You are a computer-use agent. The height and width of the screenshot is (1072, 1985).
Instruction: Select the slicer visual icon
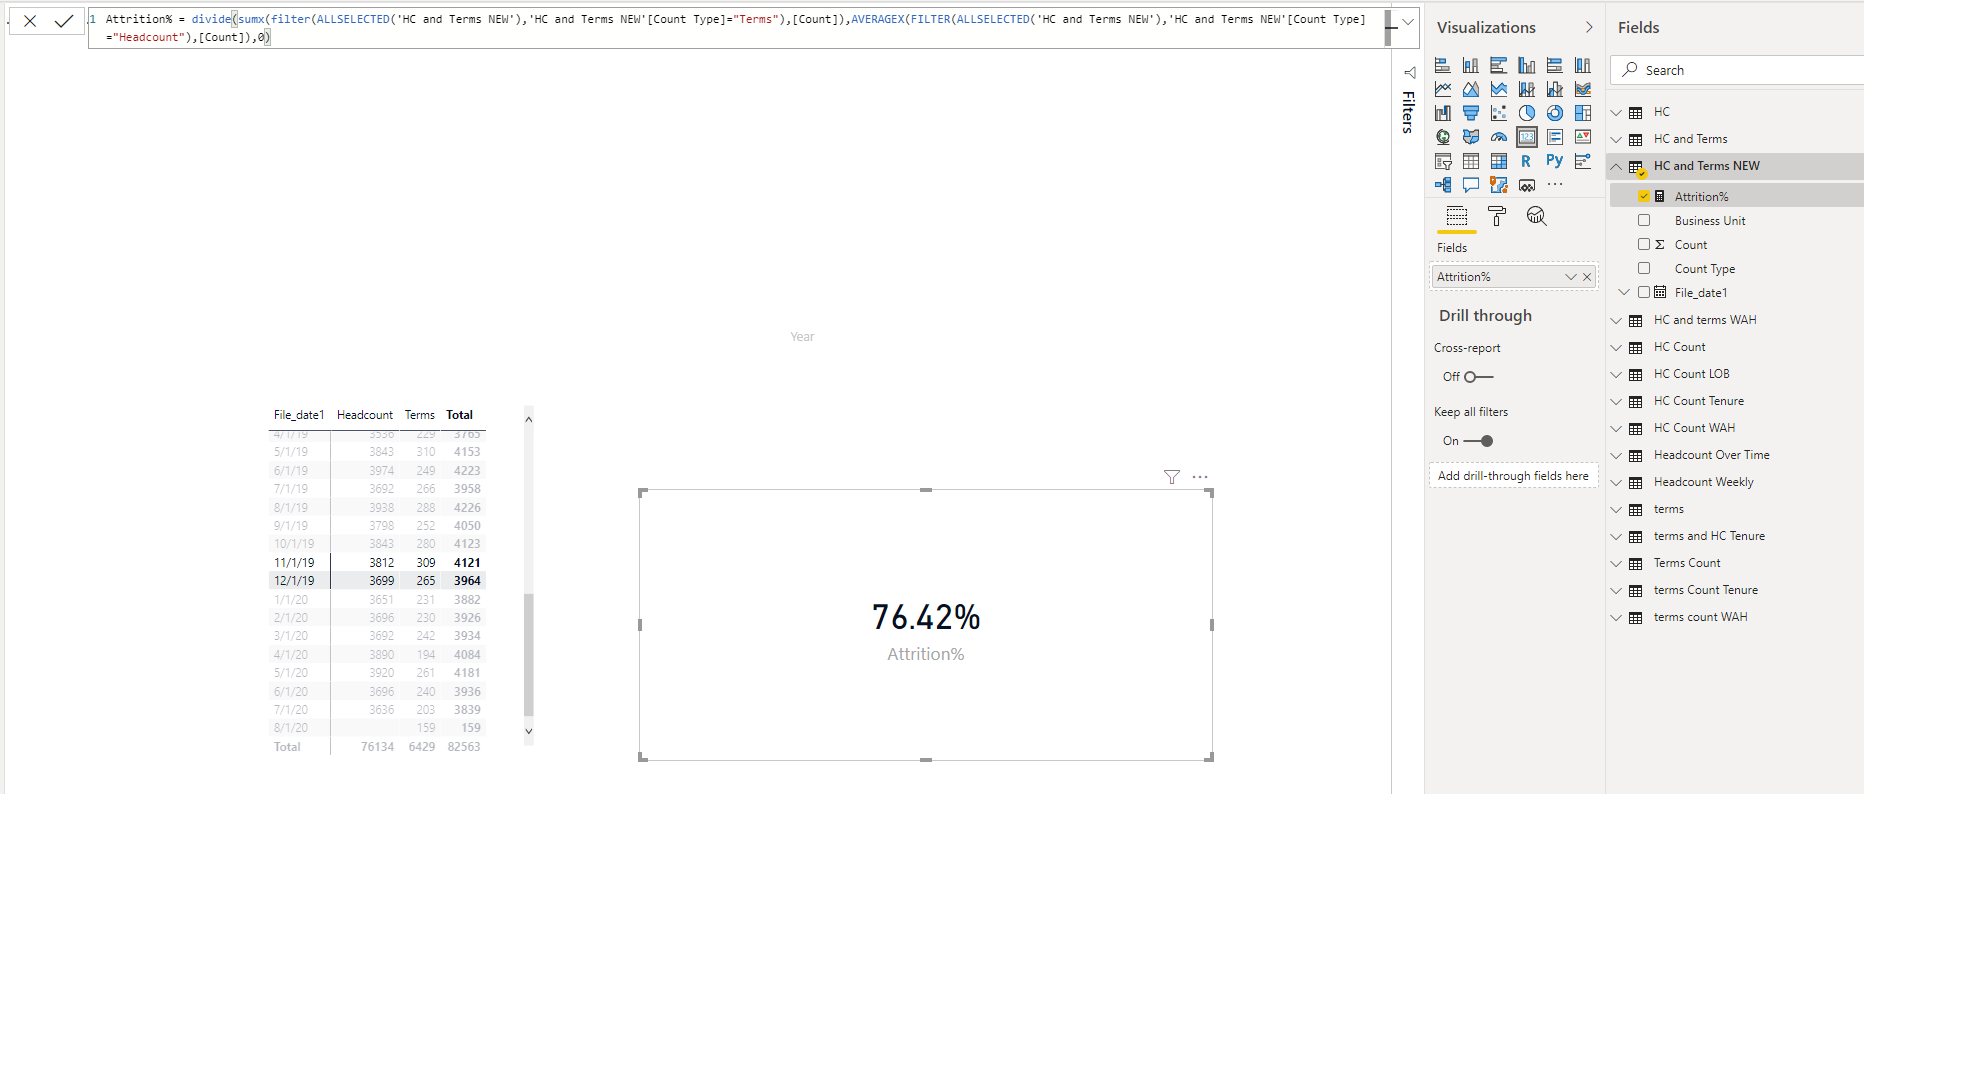[x=1443, y=161]
